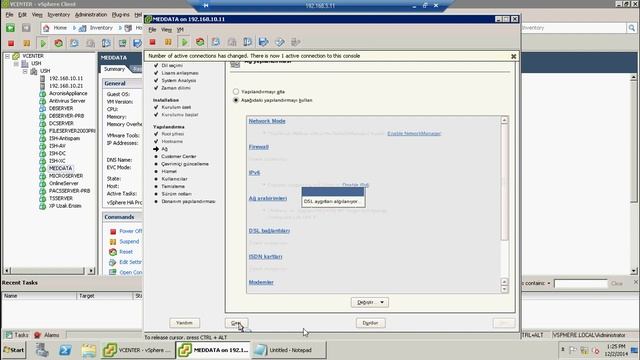Image resolution: width=640 pixels, height=360 pixels.
Task: Open snapshot manager icon in MEDDATA console toolbar
Action: [x=248, y=42]
